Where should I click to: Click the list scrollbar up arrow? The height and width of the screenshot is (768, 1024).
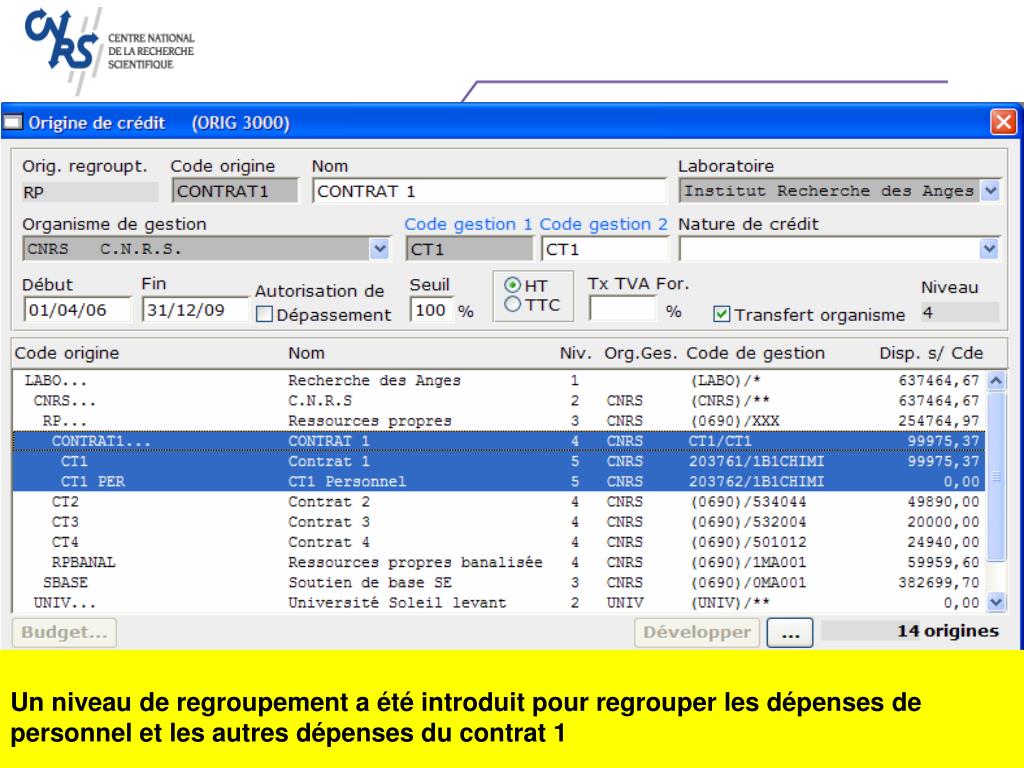click(996, 381)
